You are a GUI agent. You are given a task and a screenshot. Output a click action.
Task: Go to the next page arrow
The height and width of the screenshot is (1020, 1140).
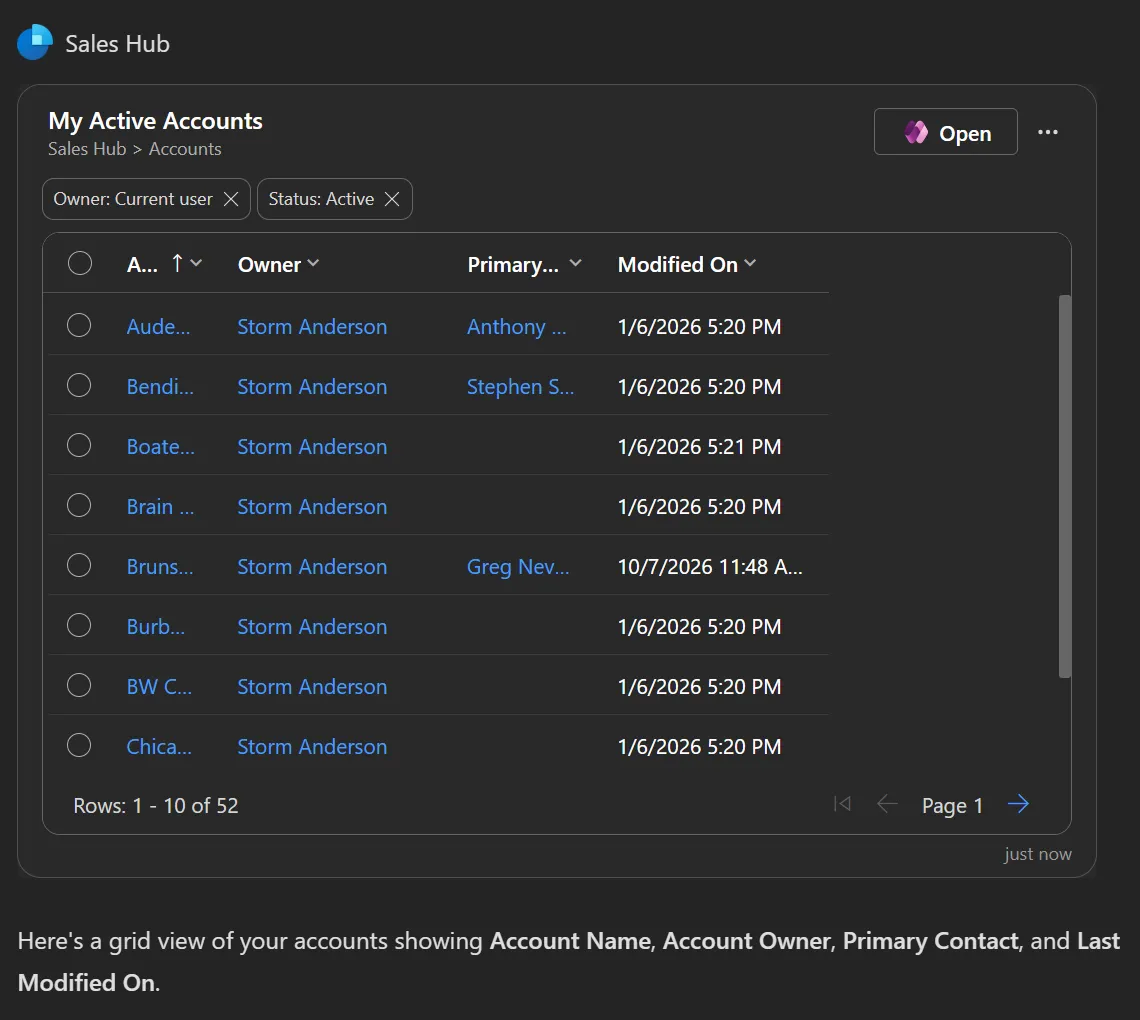1018,803
